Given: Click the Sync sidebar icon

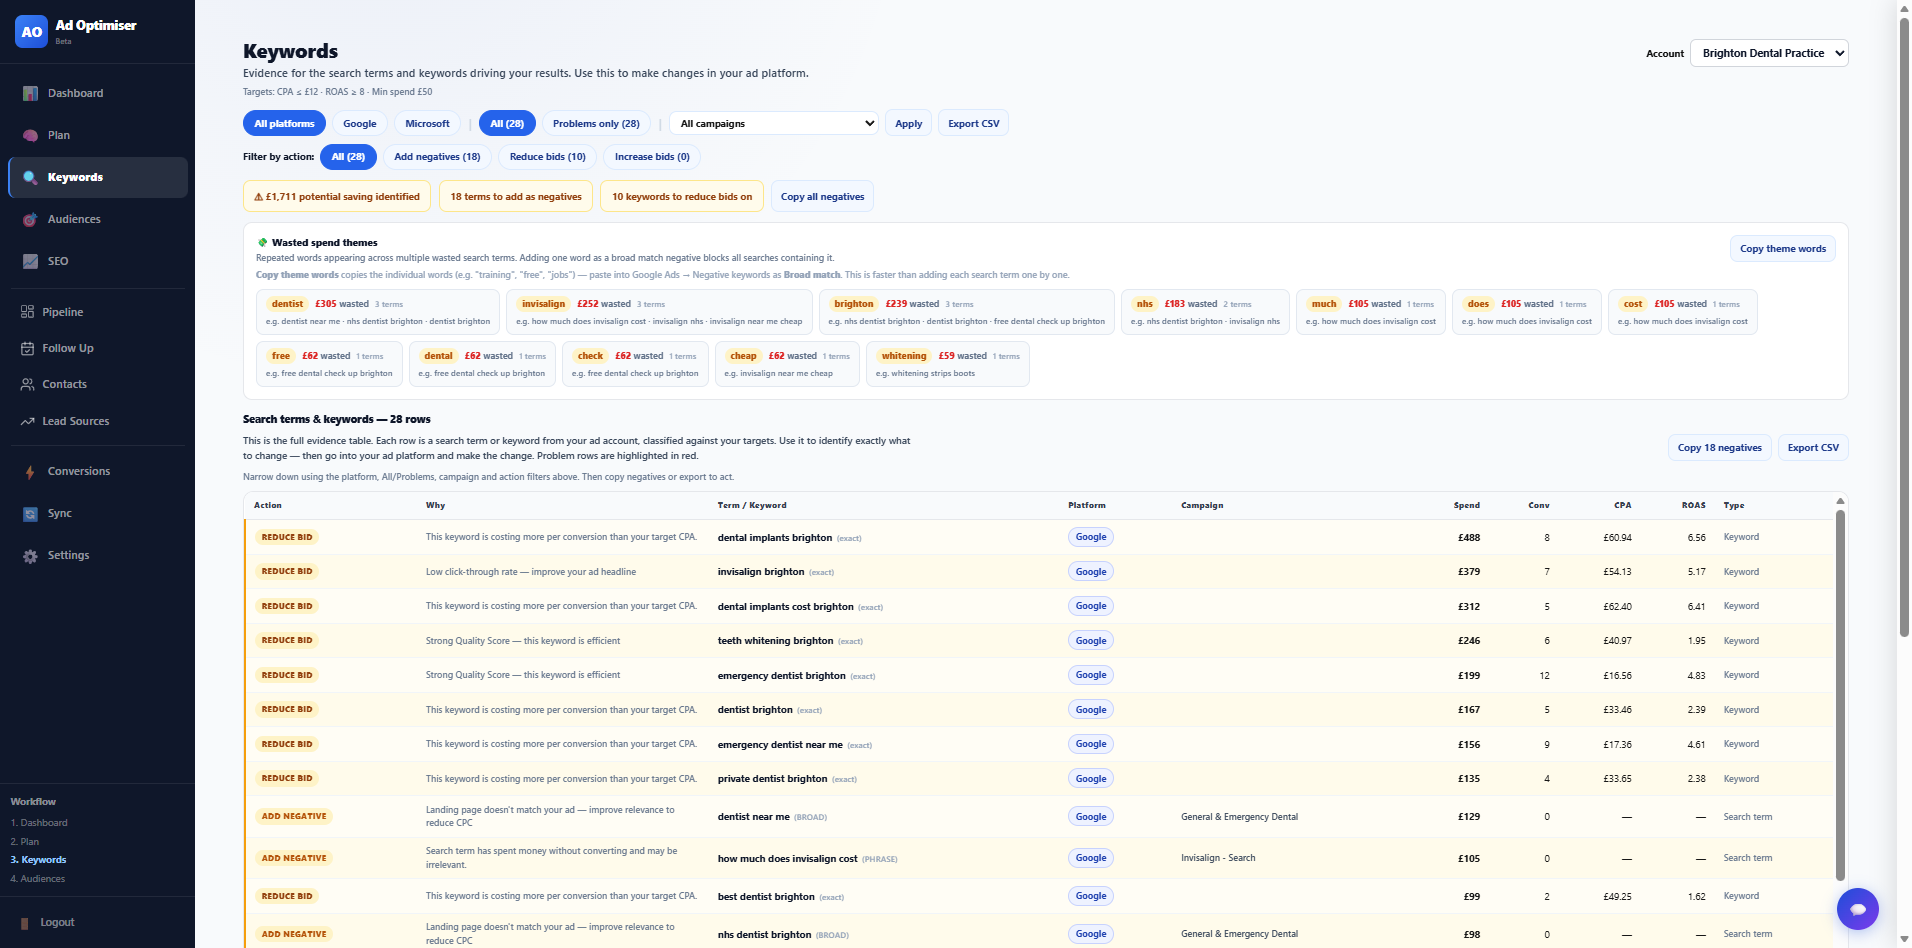Looking at the screenshot, I should coord(30,513).
